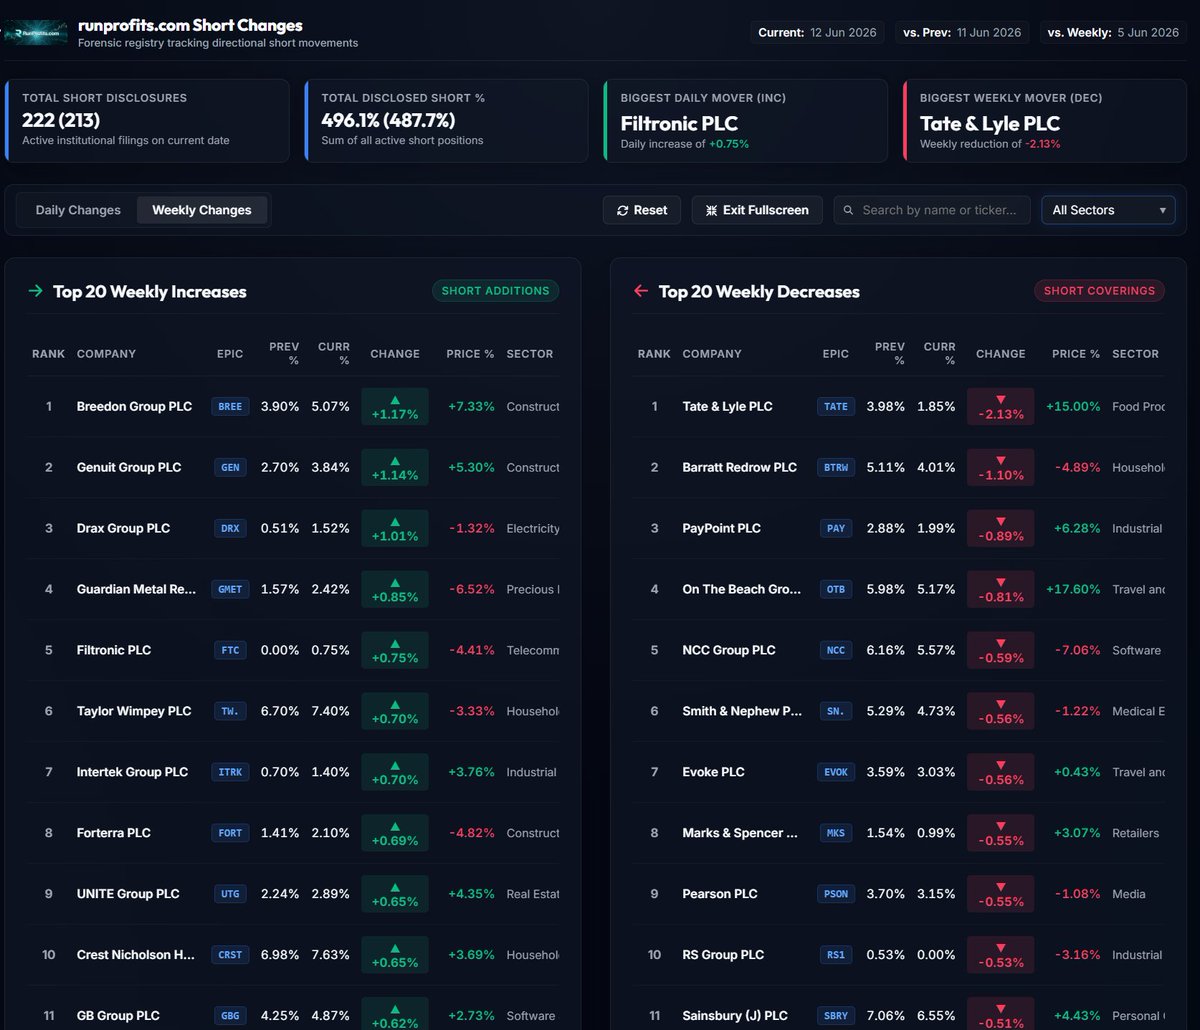The image size is (1200, 1030).
Task: Select Barratt Redrow PLC company name
Action: [x=740, y=467]
